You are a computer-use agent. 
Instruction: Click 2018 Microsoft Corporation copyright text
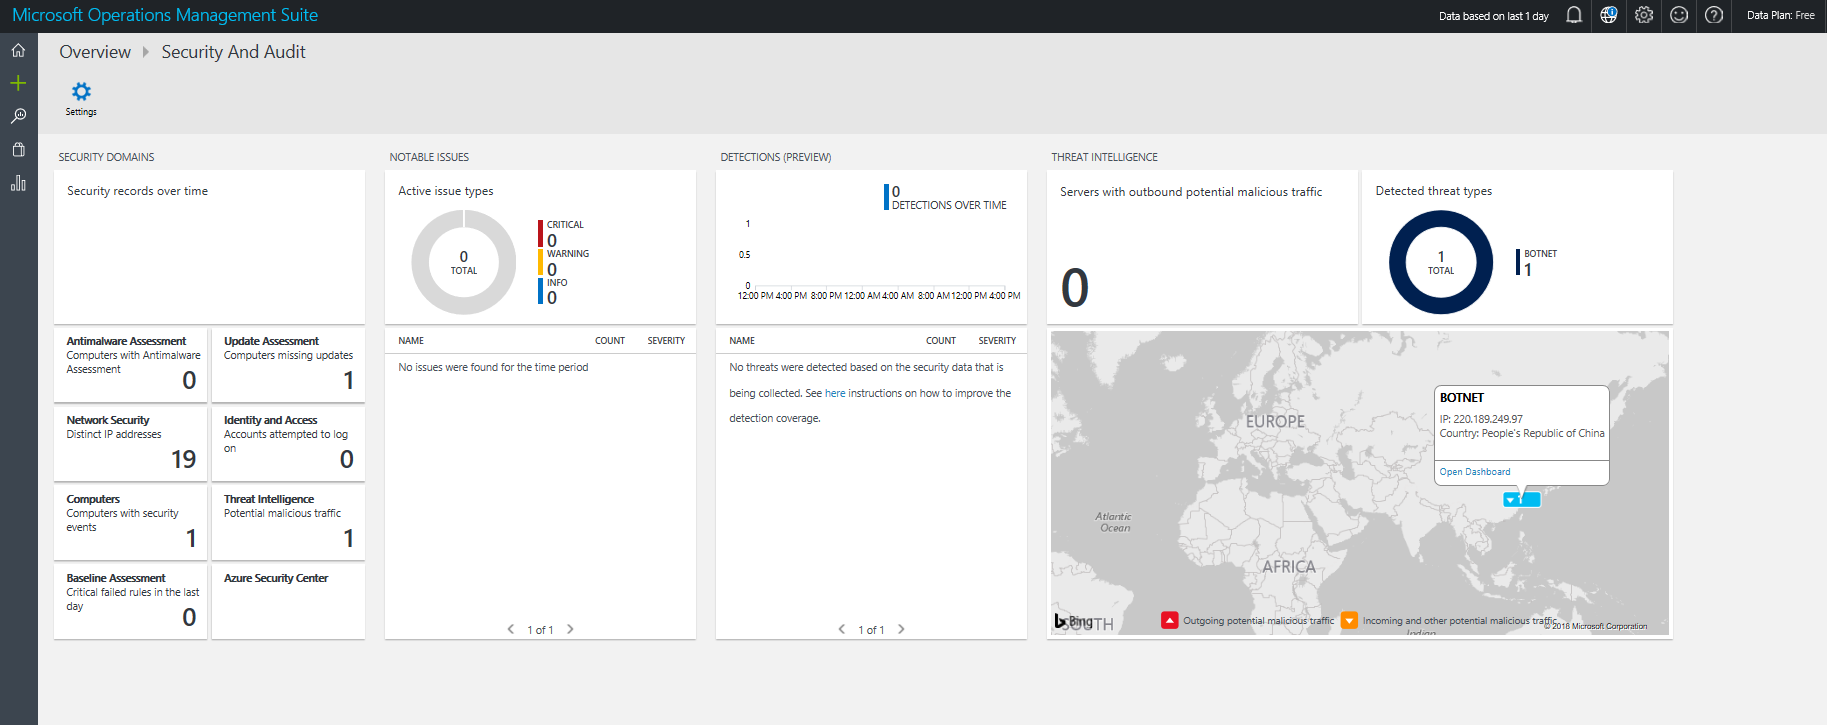pyautogui.click(x=1596, y=626)
